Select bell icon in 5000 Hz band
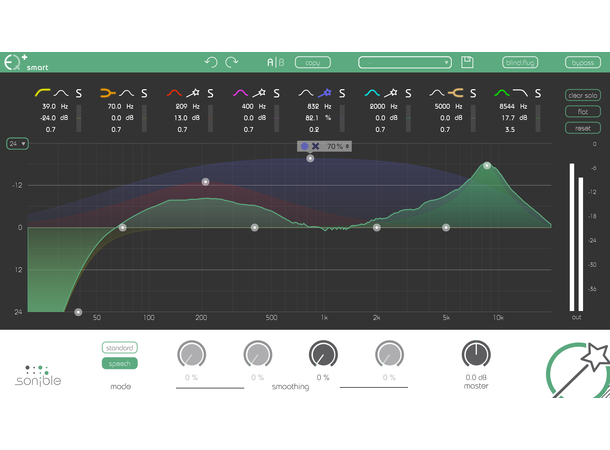Viewport: 610px width, 450px height. (437, 93)
